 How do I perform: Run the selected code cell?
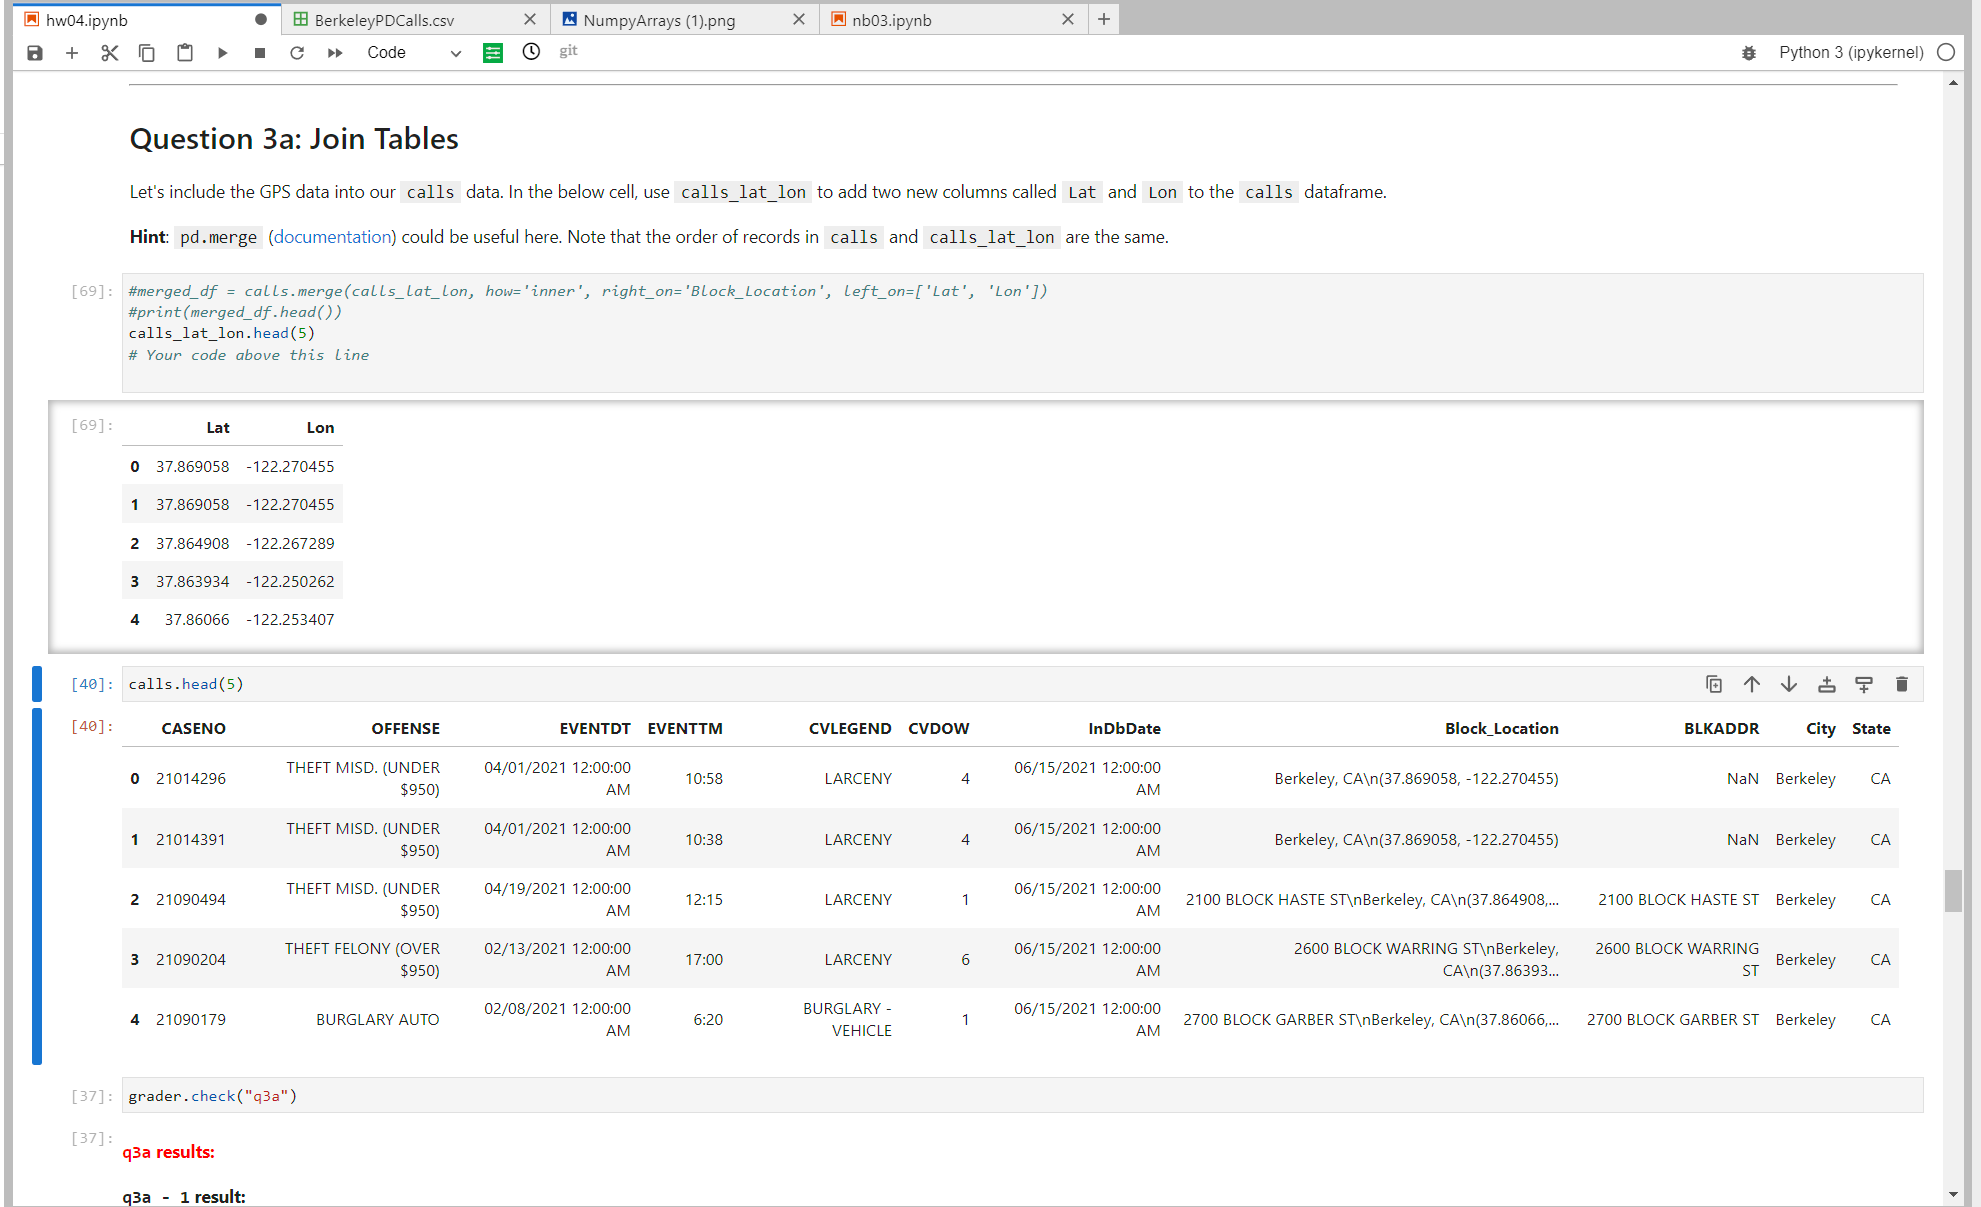[x=222, y=52]
